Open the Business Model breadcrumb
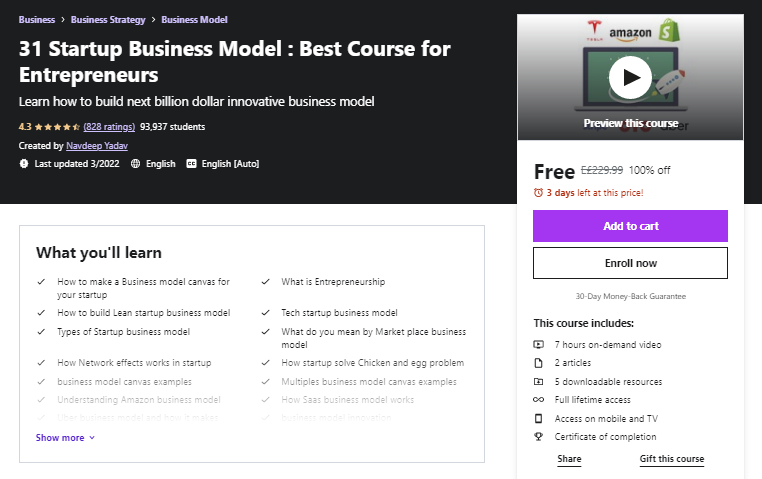Screen dimensions: 762x479 (194, 19)
